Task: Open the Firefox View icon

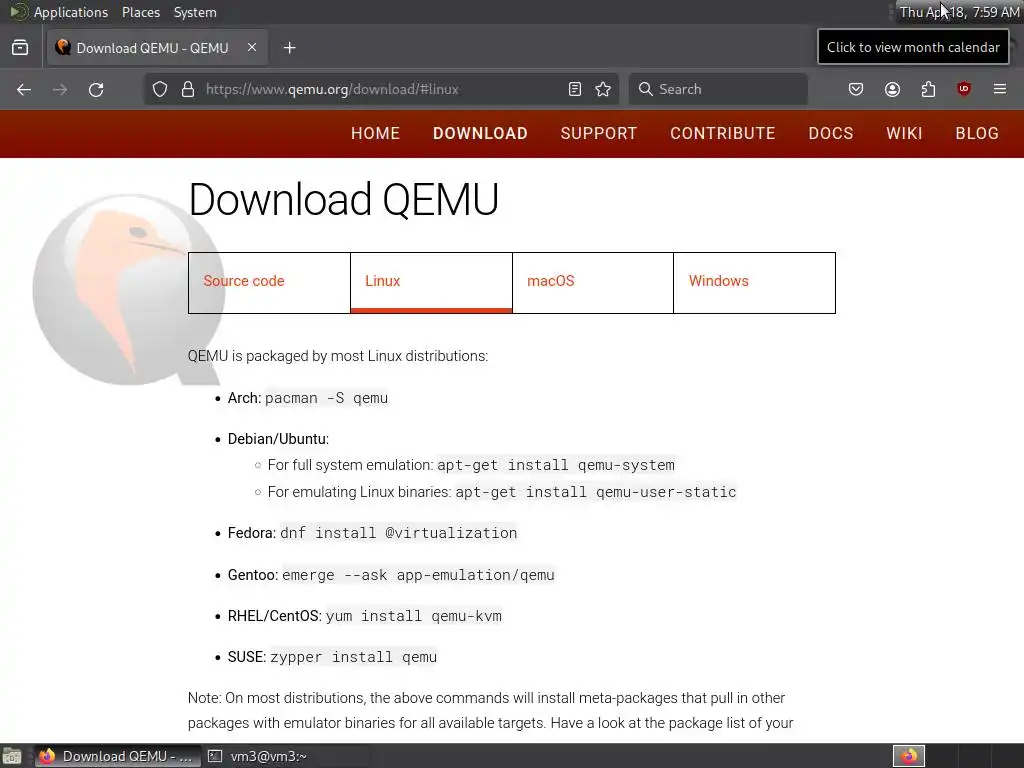Action: click(x=20, y=48)
